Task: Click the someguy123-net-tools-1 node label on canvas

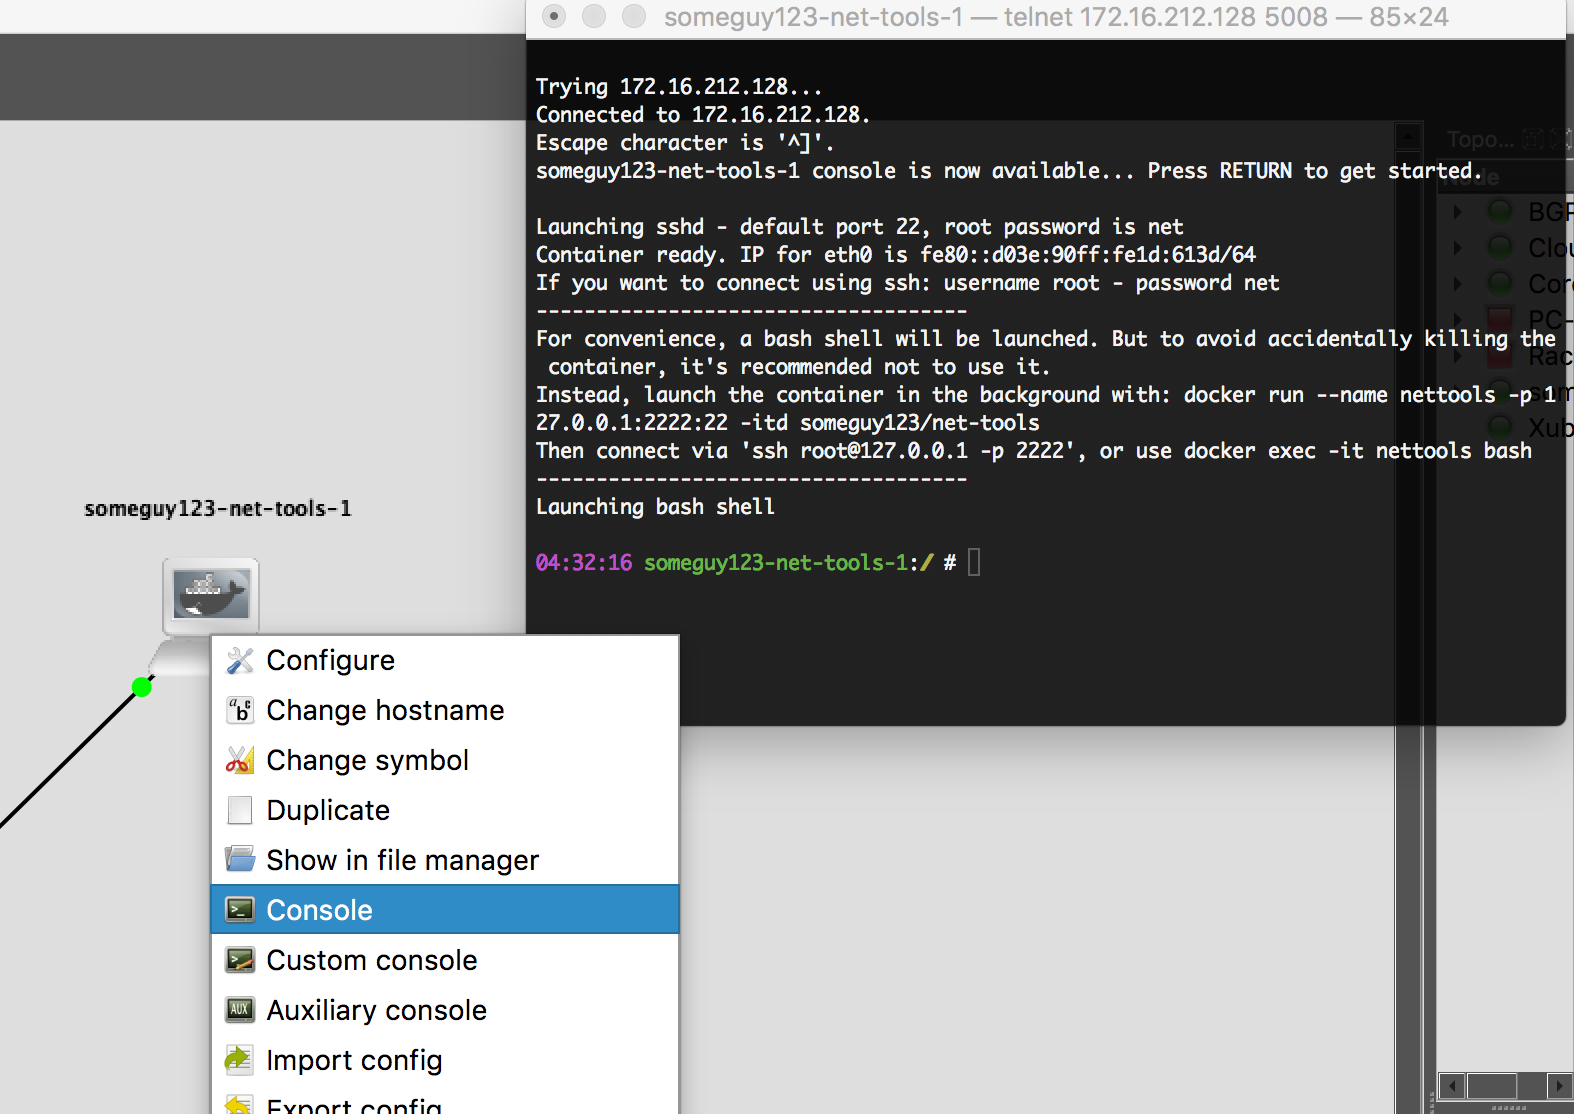Action: pos(218,509)
